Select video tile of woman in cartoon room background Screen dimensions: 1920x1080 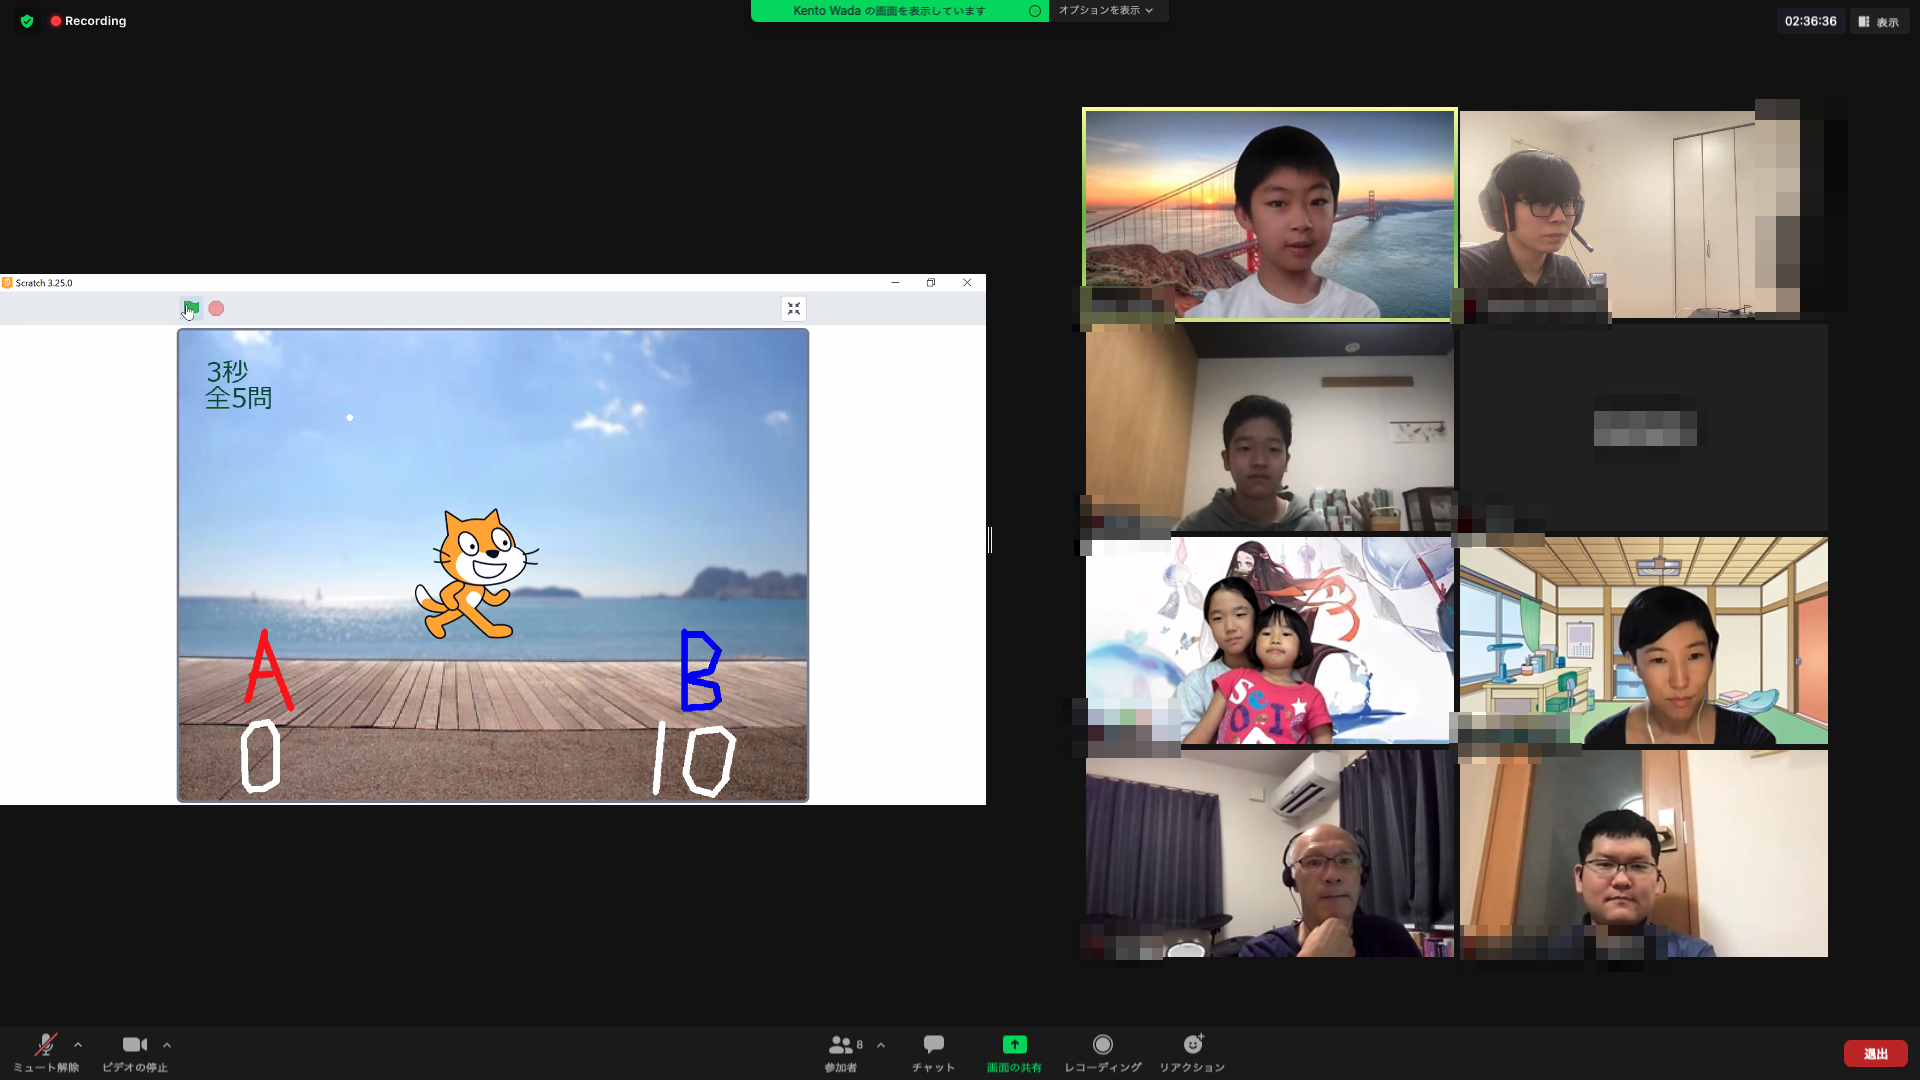click(1643, 640)
